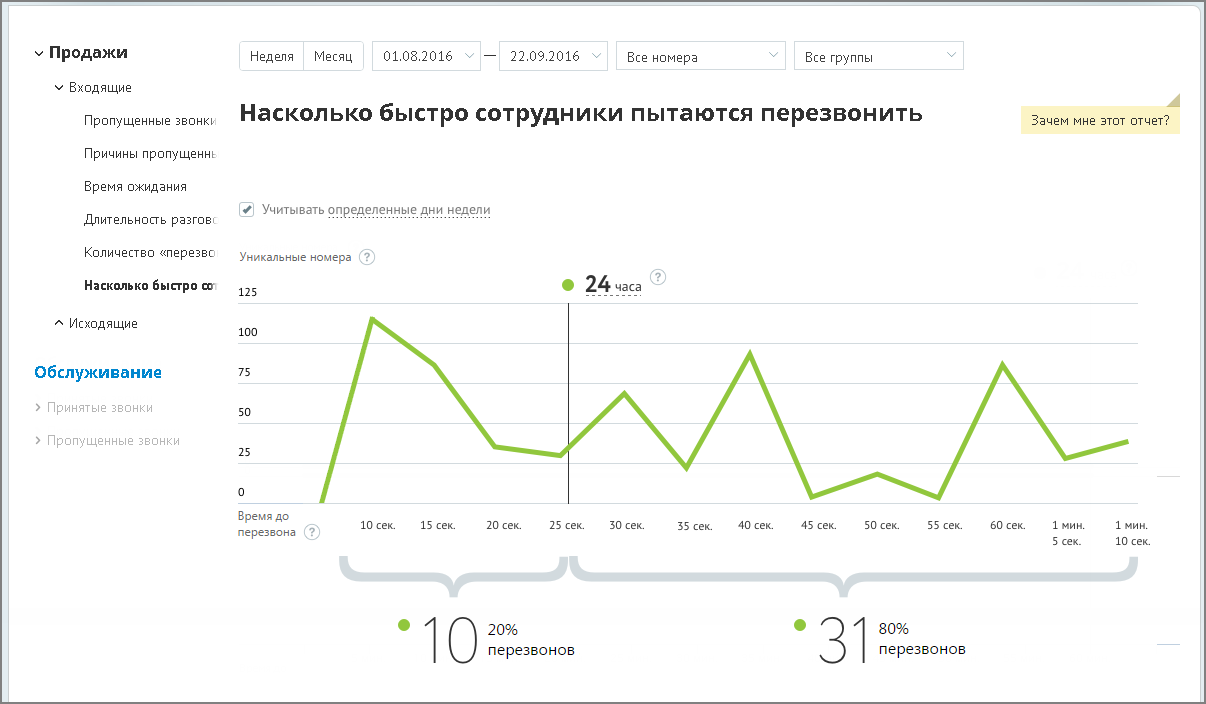Click the 1 мин. 10 сек. axis label
This screenshot has height=704, width=1206.
pos(1133,533)
